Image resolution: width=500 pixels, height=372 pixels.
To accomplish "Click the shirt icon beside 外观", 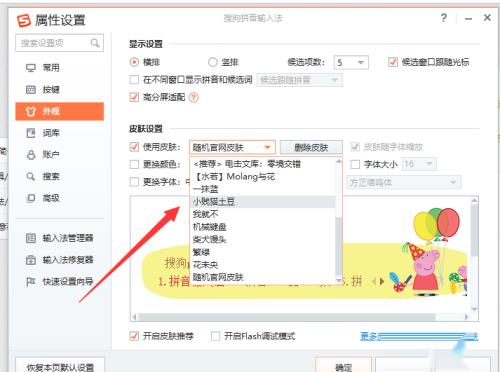I will [31, 111].
